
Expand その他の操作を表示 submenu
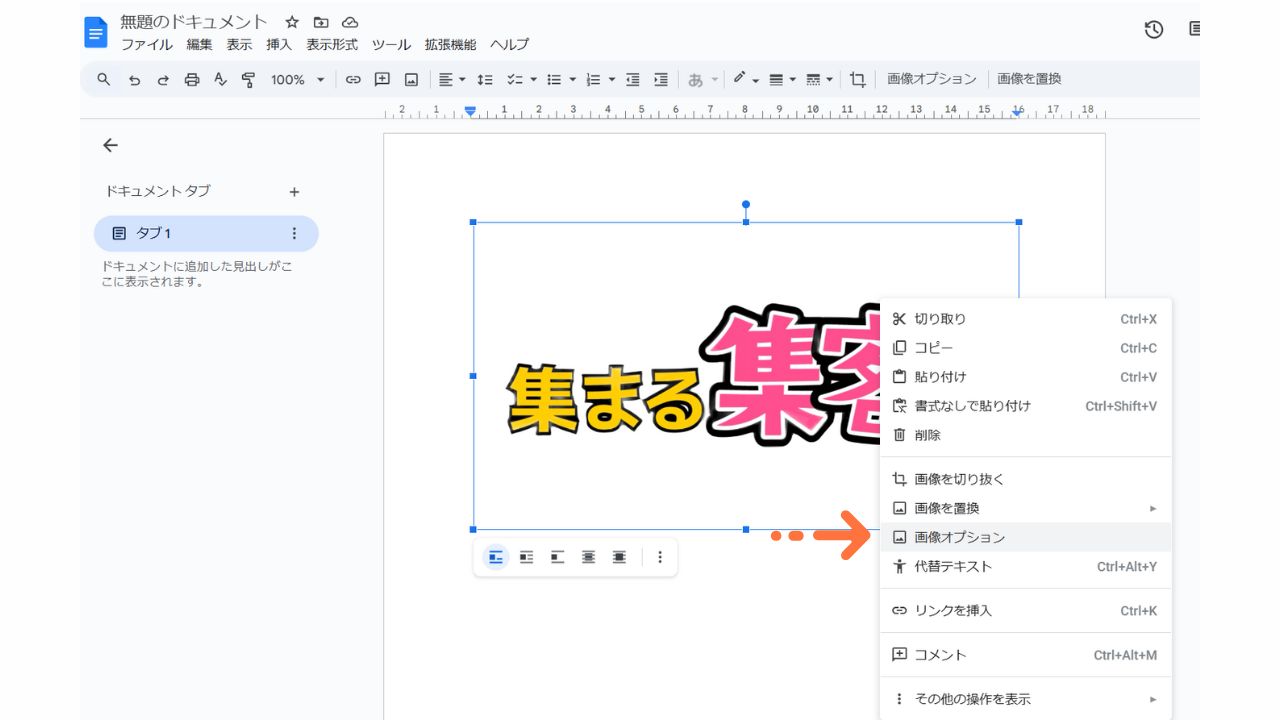pos(1024,699)
